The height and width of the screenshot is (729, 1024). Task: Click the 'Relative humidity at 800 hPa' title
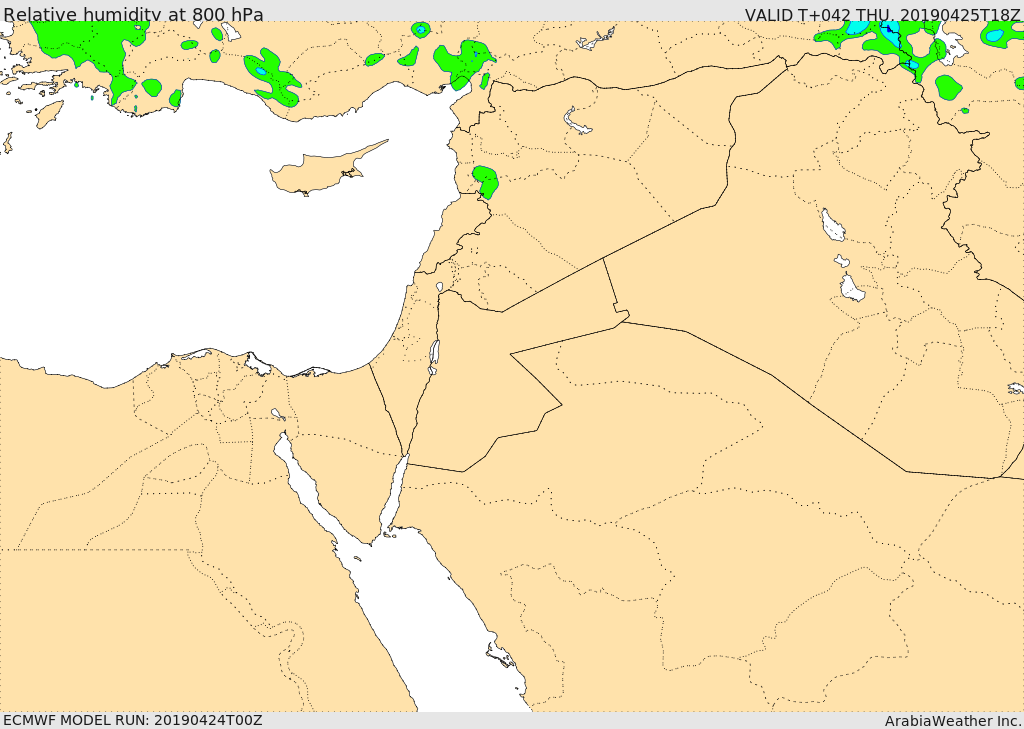click(x=133, y=13)
